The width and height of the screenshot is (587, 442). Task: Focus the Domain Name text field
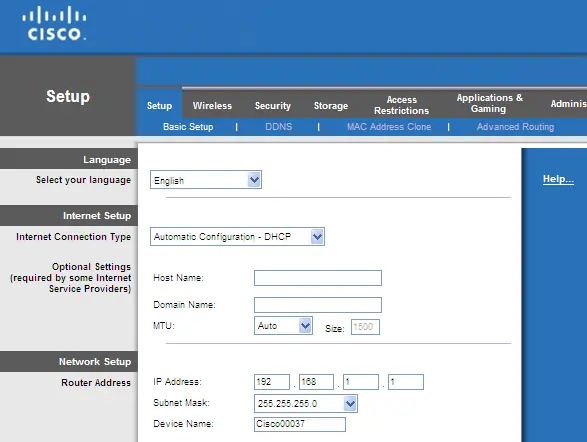[x=318, y=305]
